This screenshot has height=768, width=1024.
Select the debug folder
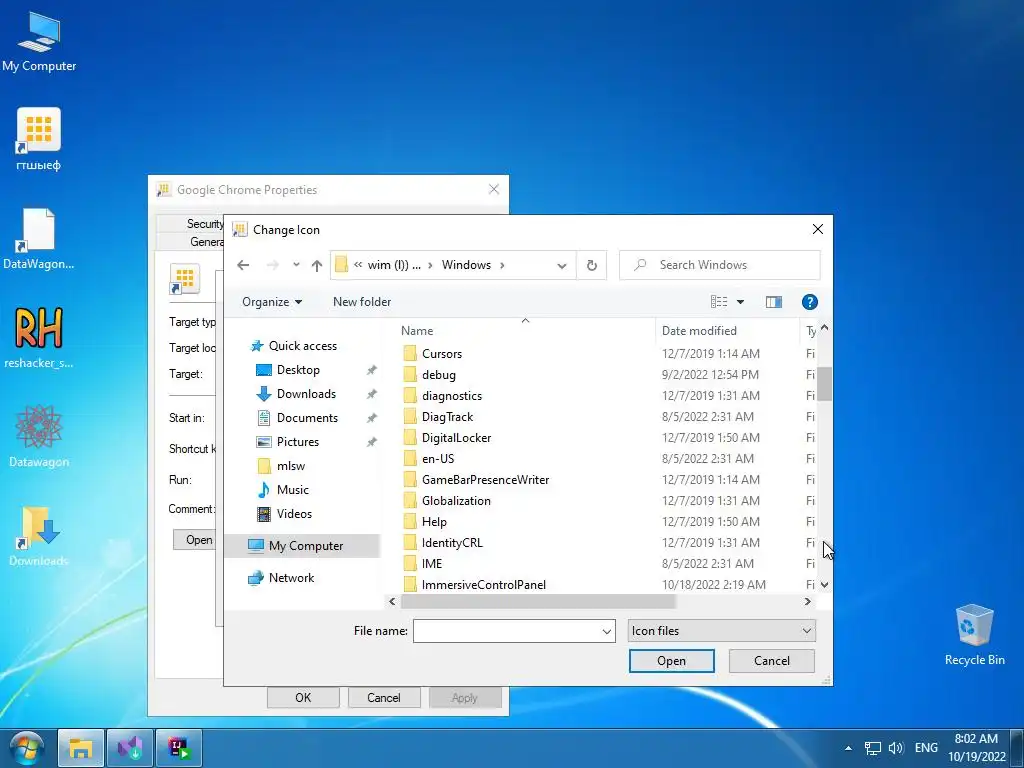pos(439,375)
